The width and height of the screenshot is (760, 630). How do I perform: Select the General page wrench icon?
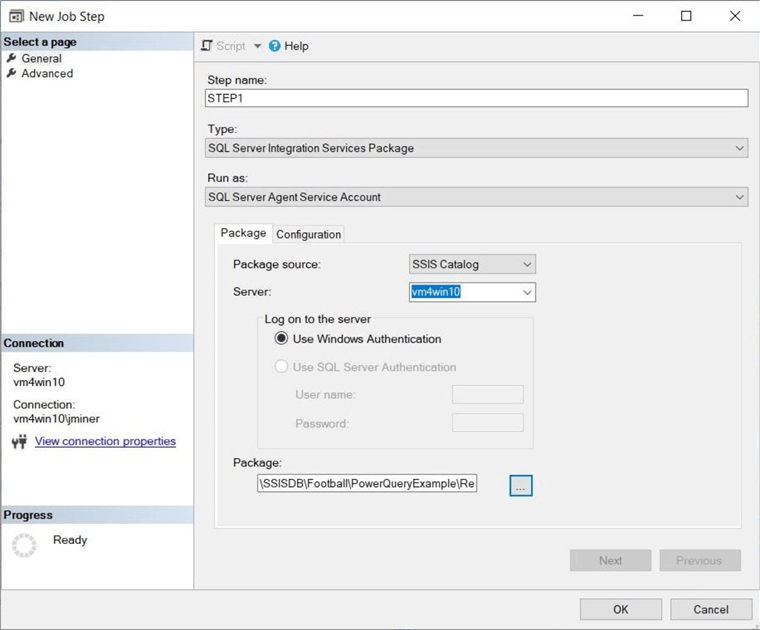click(x=12, y=58)
